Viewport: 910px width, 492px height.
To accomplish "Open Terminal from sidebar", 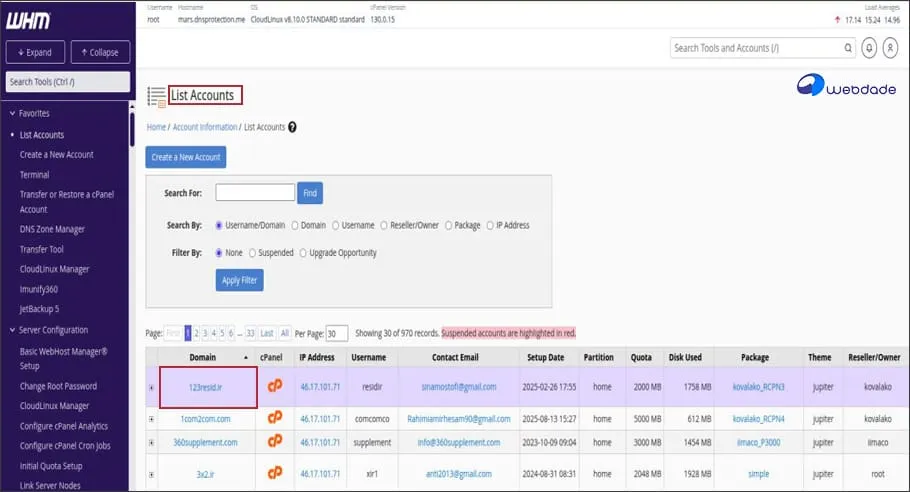I will click(x=34, y=175).
